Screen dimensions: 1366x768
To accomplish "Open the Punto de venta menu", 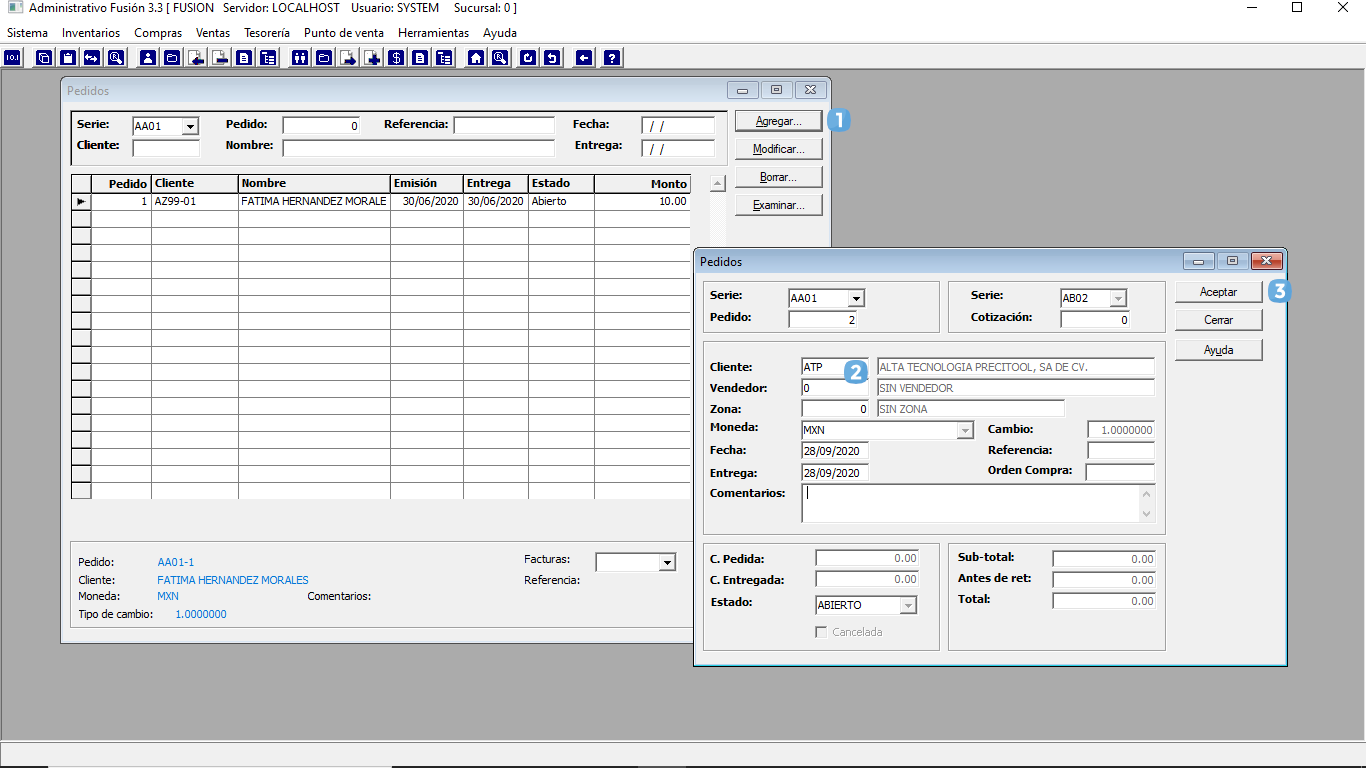I will (x=344, y=33).
